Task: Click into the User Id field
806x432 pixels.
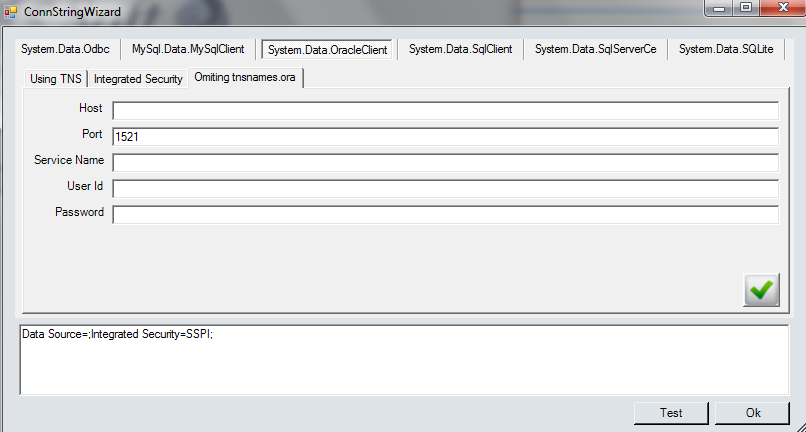Action: [446, 189]
